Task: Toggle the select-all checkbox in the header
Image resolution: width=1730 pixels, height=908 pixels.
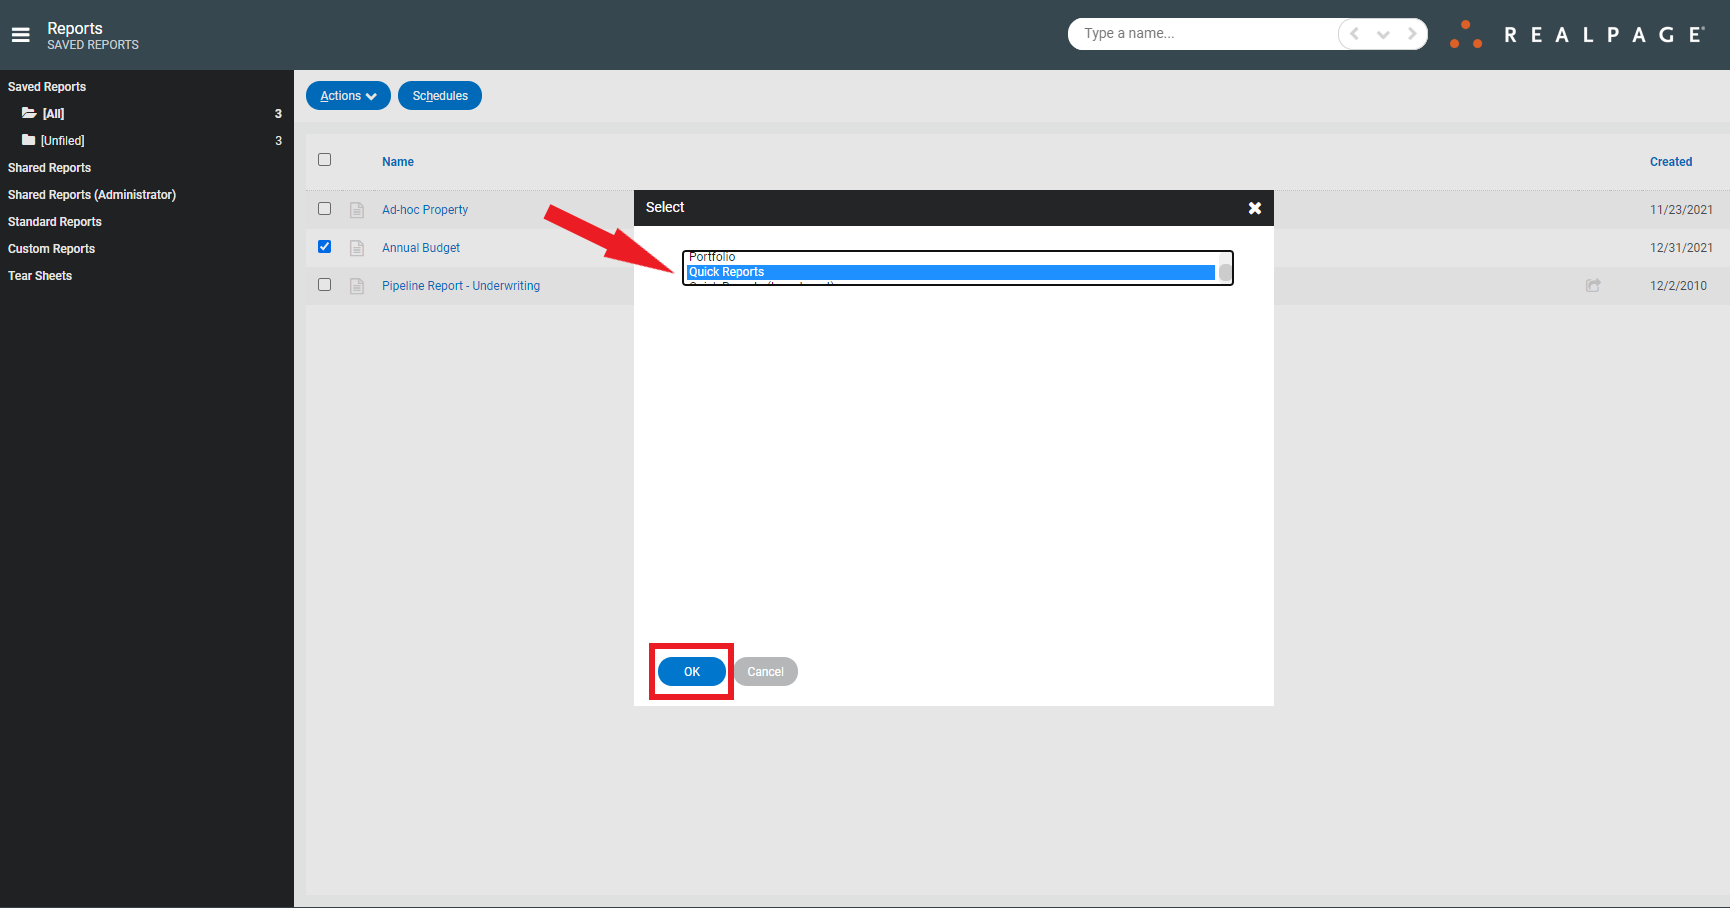Action: 324,160
